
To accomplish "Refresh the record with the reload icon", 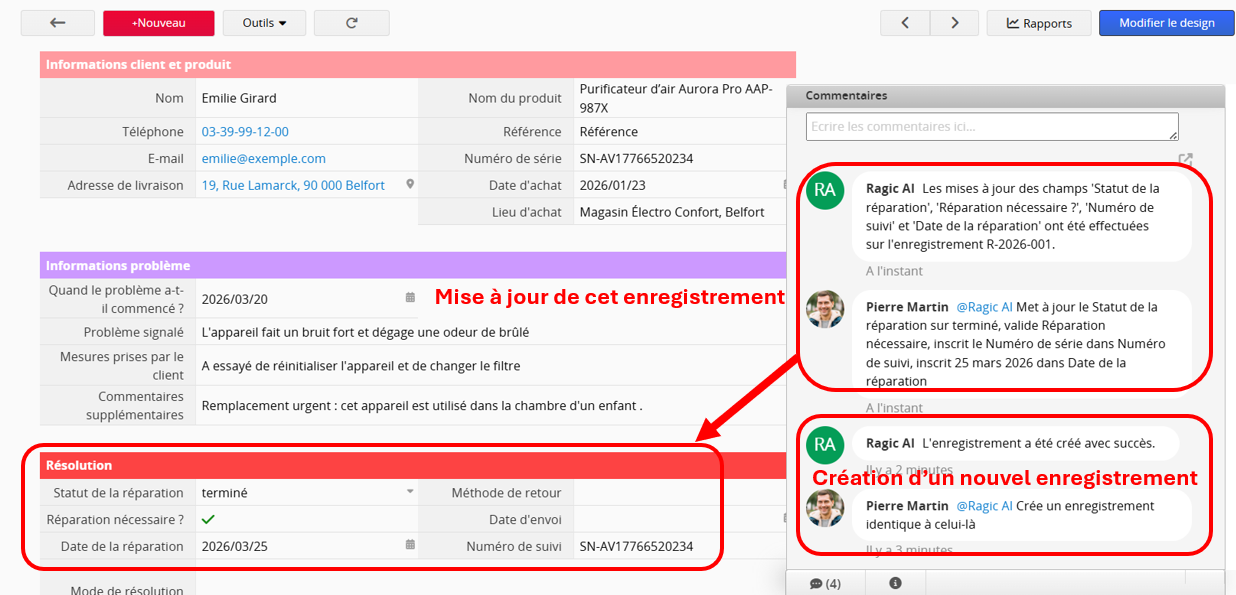I will tap(351, 23).
